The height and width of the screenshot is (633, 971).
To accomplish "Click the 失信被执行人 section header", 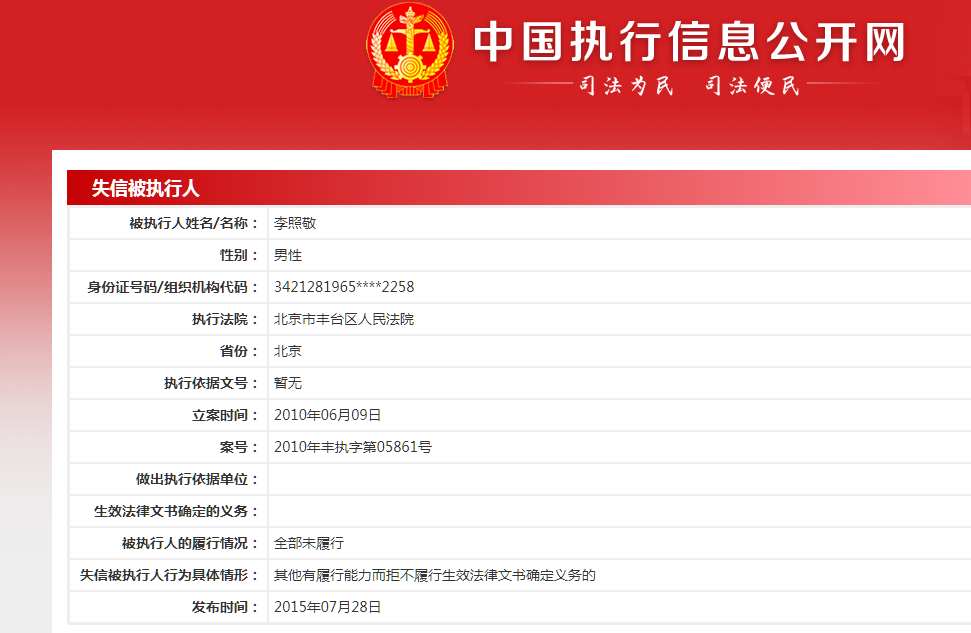I will pyautogui.click(x=146, y=188).
